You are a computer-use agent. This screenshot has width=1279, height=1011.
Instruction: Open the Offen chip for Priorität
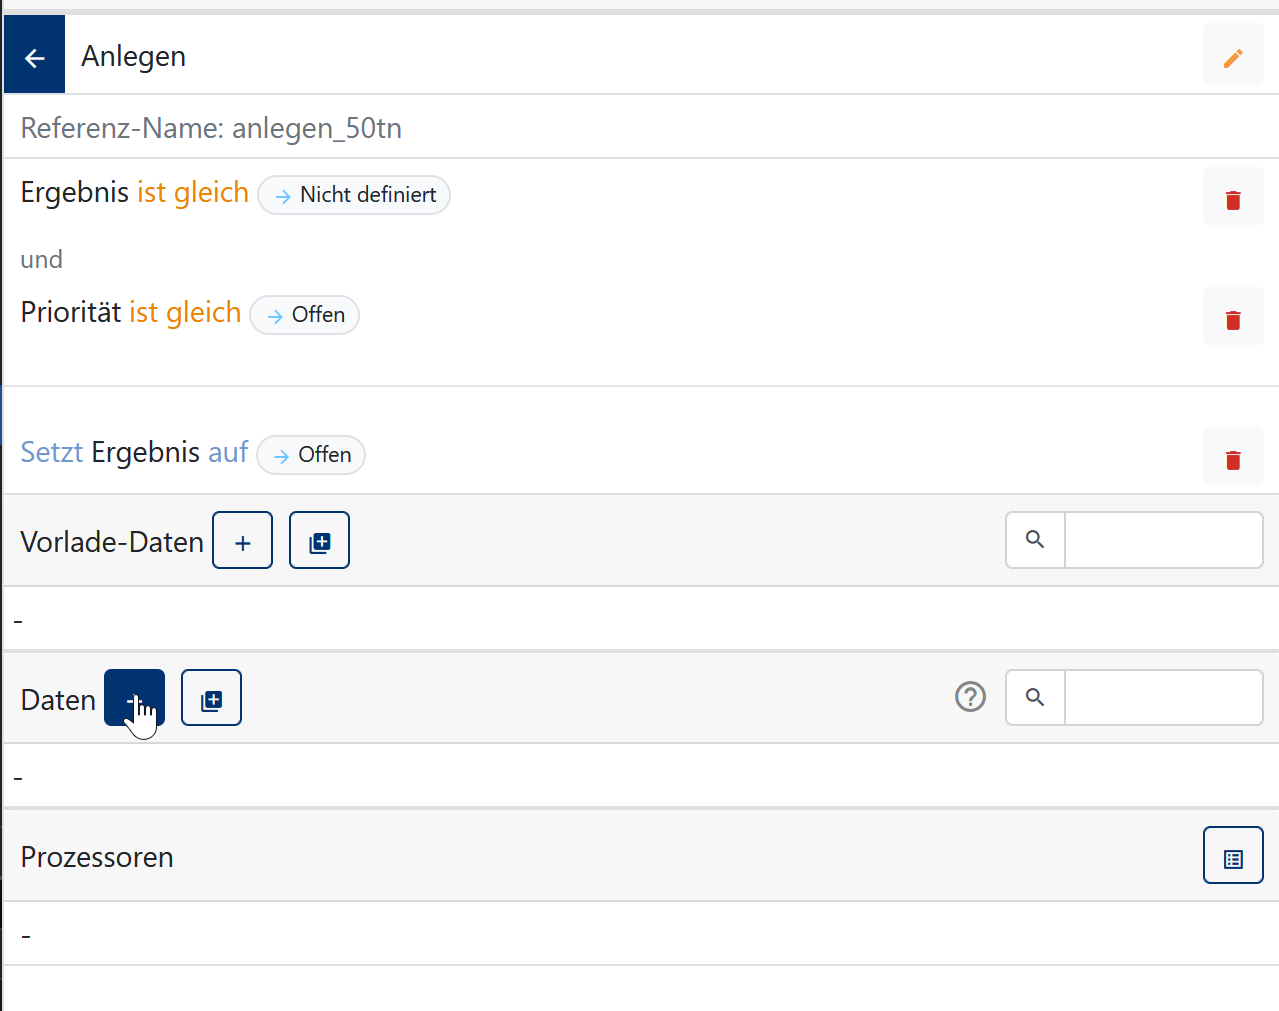coord(304,315)
